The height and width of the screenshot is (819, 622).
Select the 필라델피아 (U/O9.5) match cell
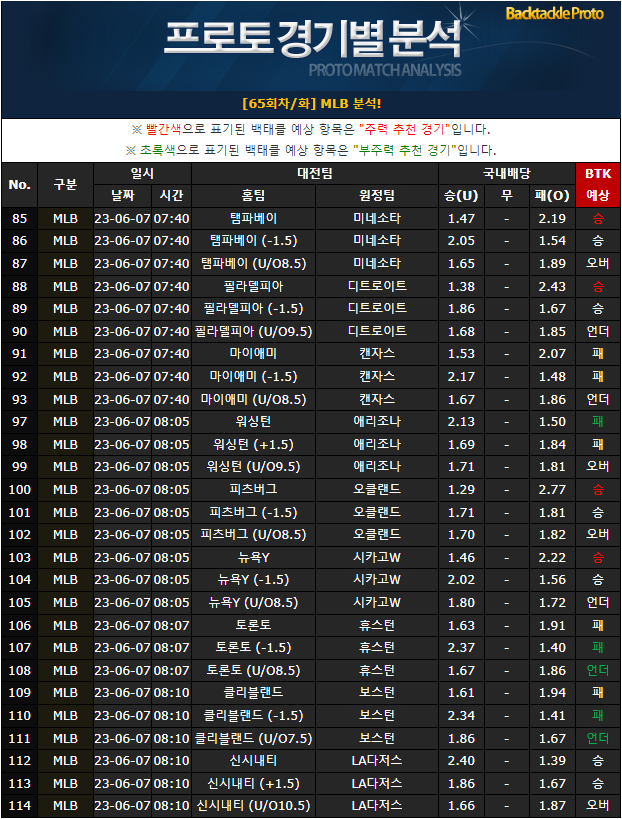click(x=253, y=331)
